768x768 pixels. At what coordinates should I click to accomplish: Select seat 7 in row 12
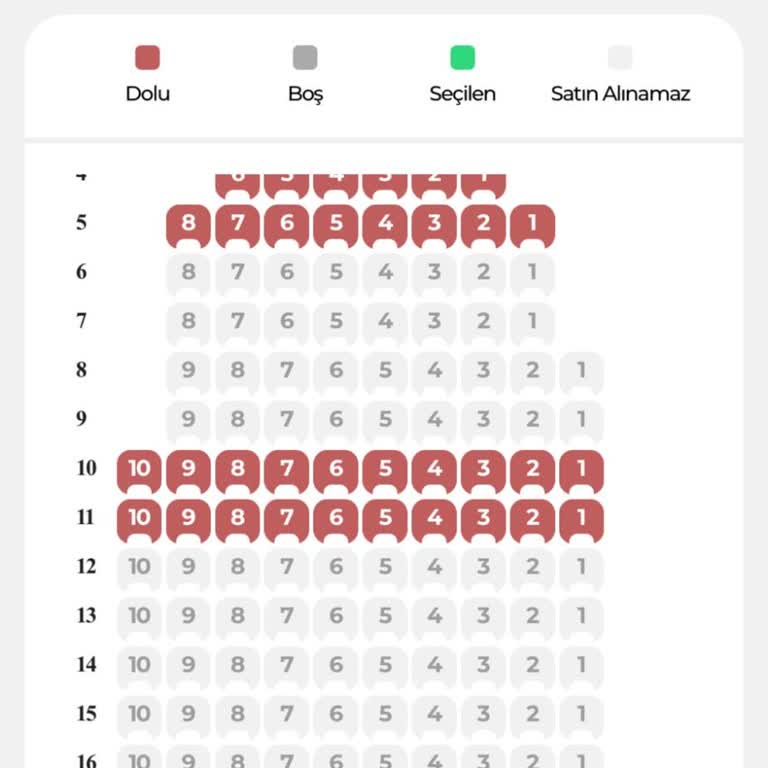coord(286,567)
